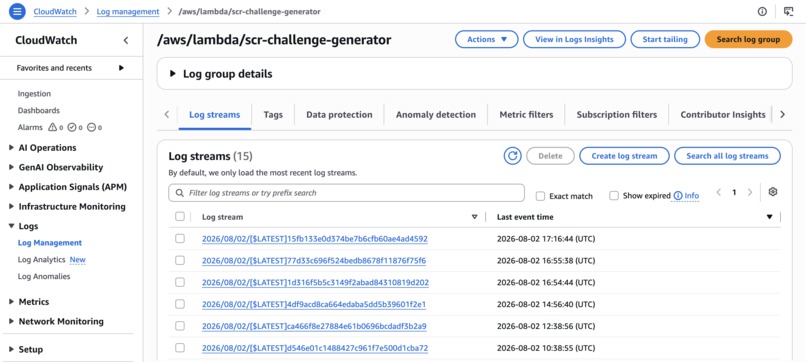Focus the Filter log streams search field
The image size is (806, 362).
click(346, 193)
